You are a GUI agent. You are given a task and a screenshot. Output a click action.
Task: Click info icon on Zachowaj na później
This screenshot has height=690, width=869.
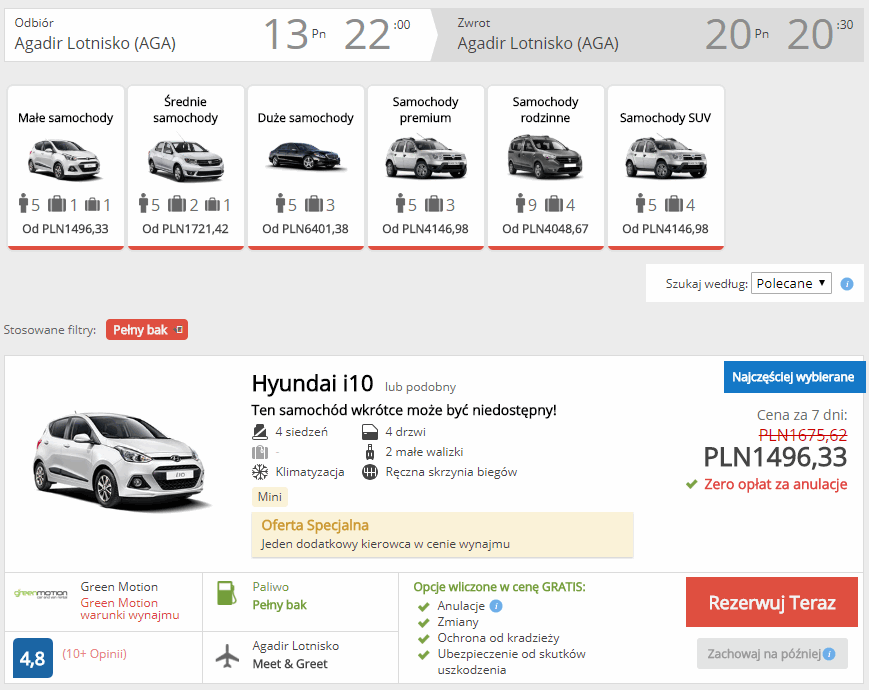829,654
